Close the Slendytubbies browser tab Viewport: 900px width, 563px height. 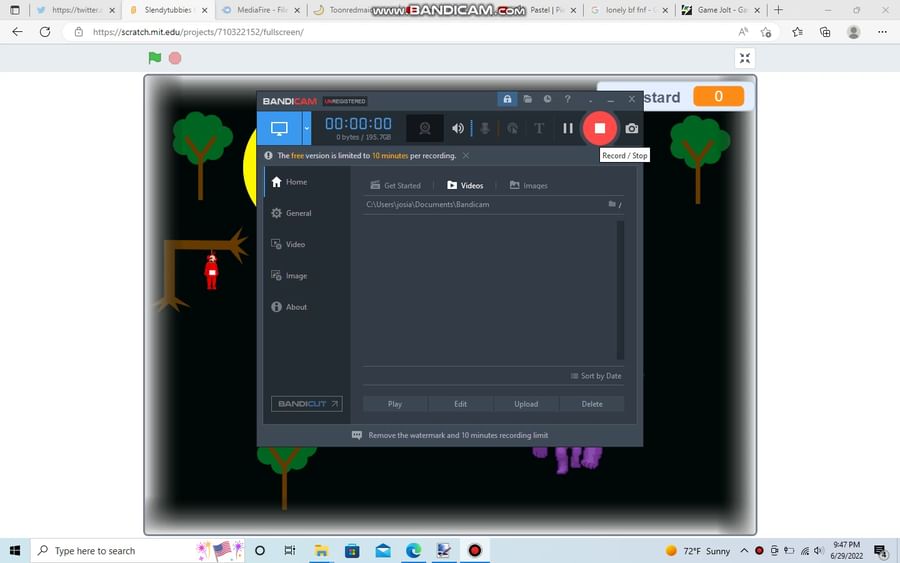(204, 10)
